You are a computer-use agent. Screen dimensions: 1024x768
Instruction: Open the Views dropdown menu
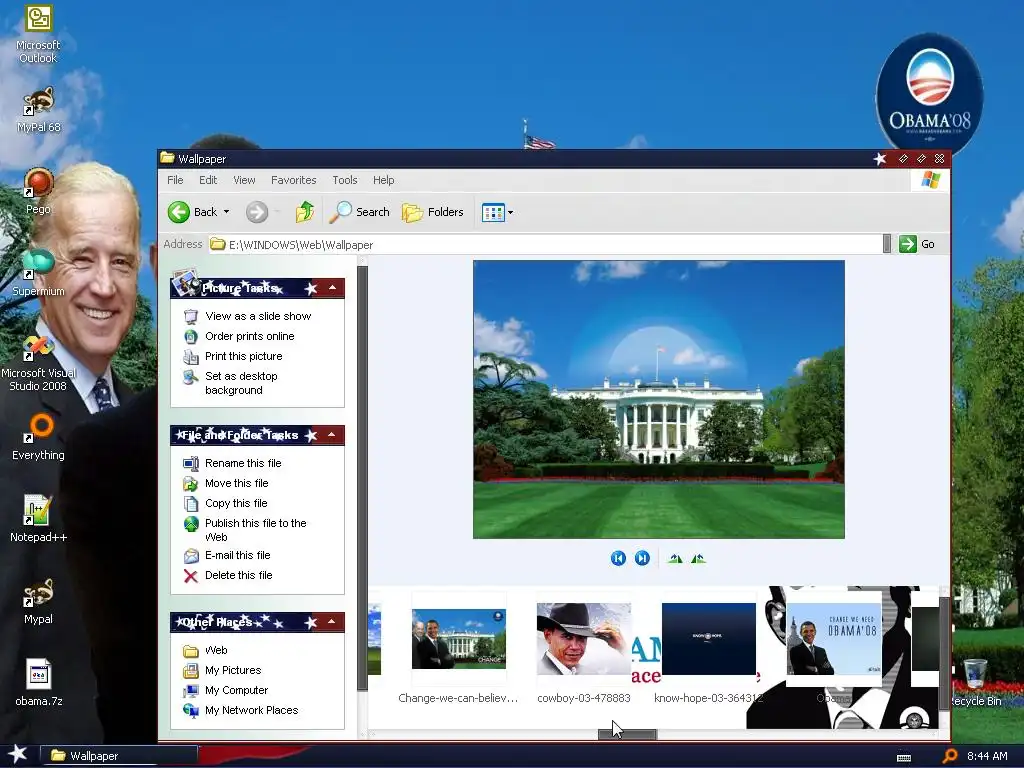[498, 212]
